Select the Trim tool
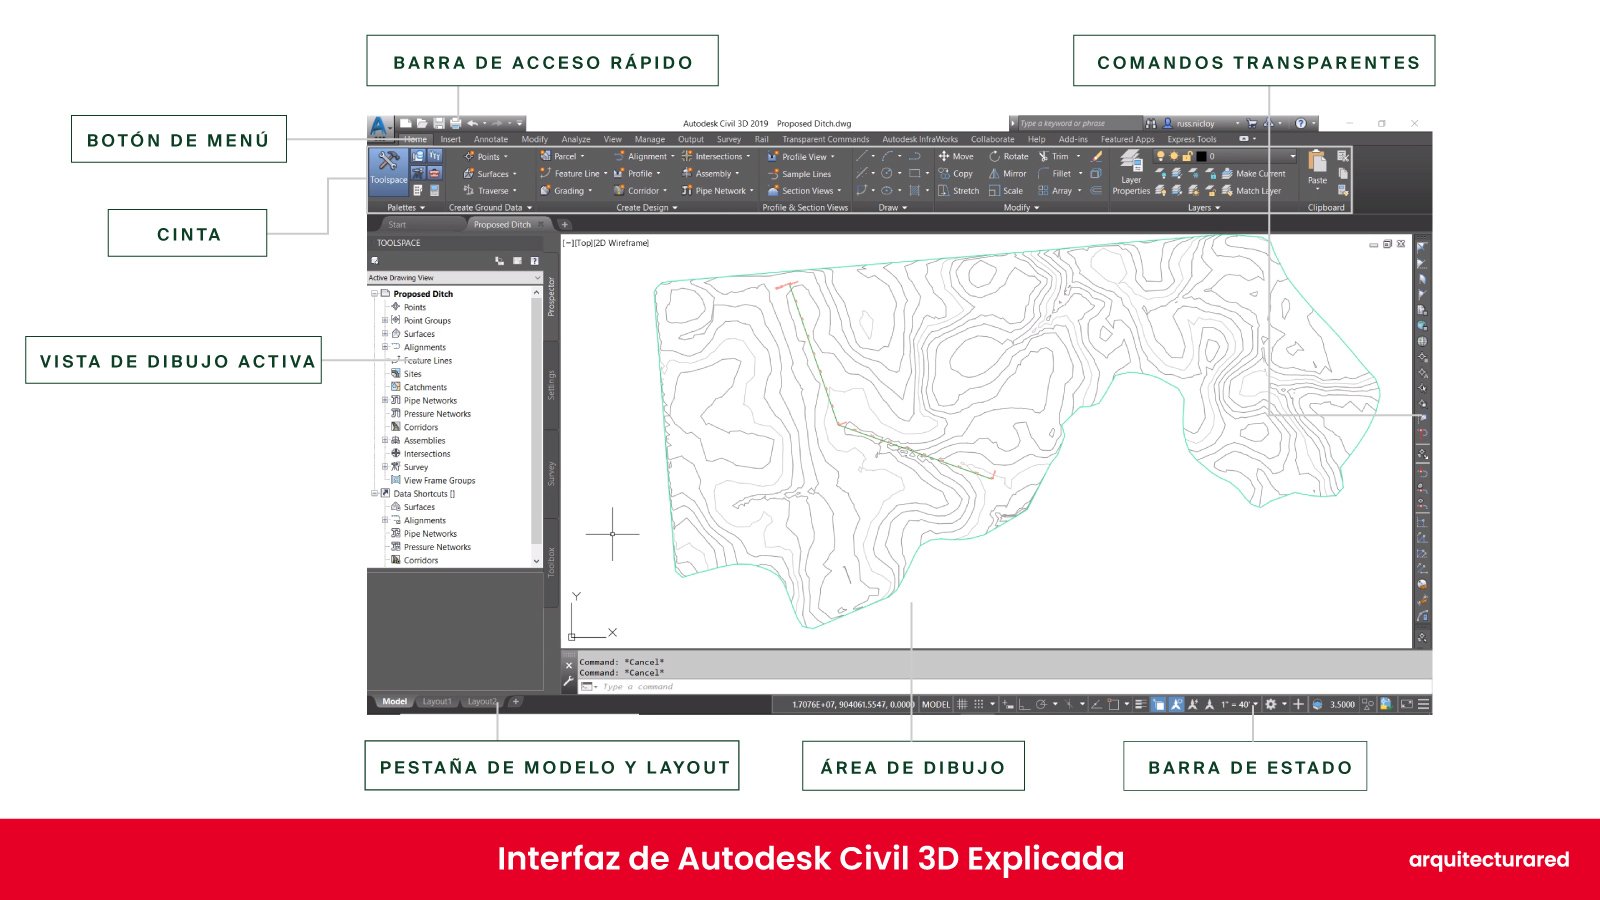1600x900 pixels. 1054,156
